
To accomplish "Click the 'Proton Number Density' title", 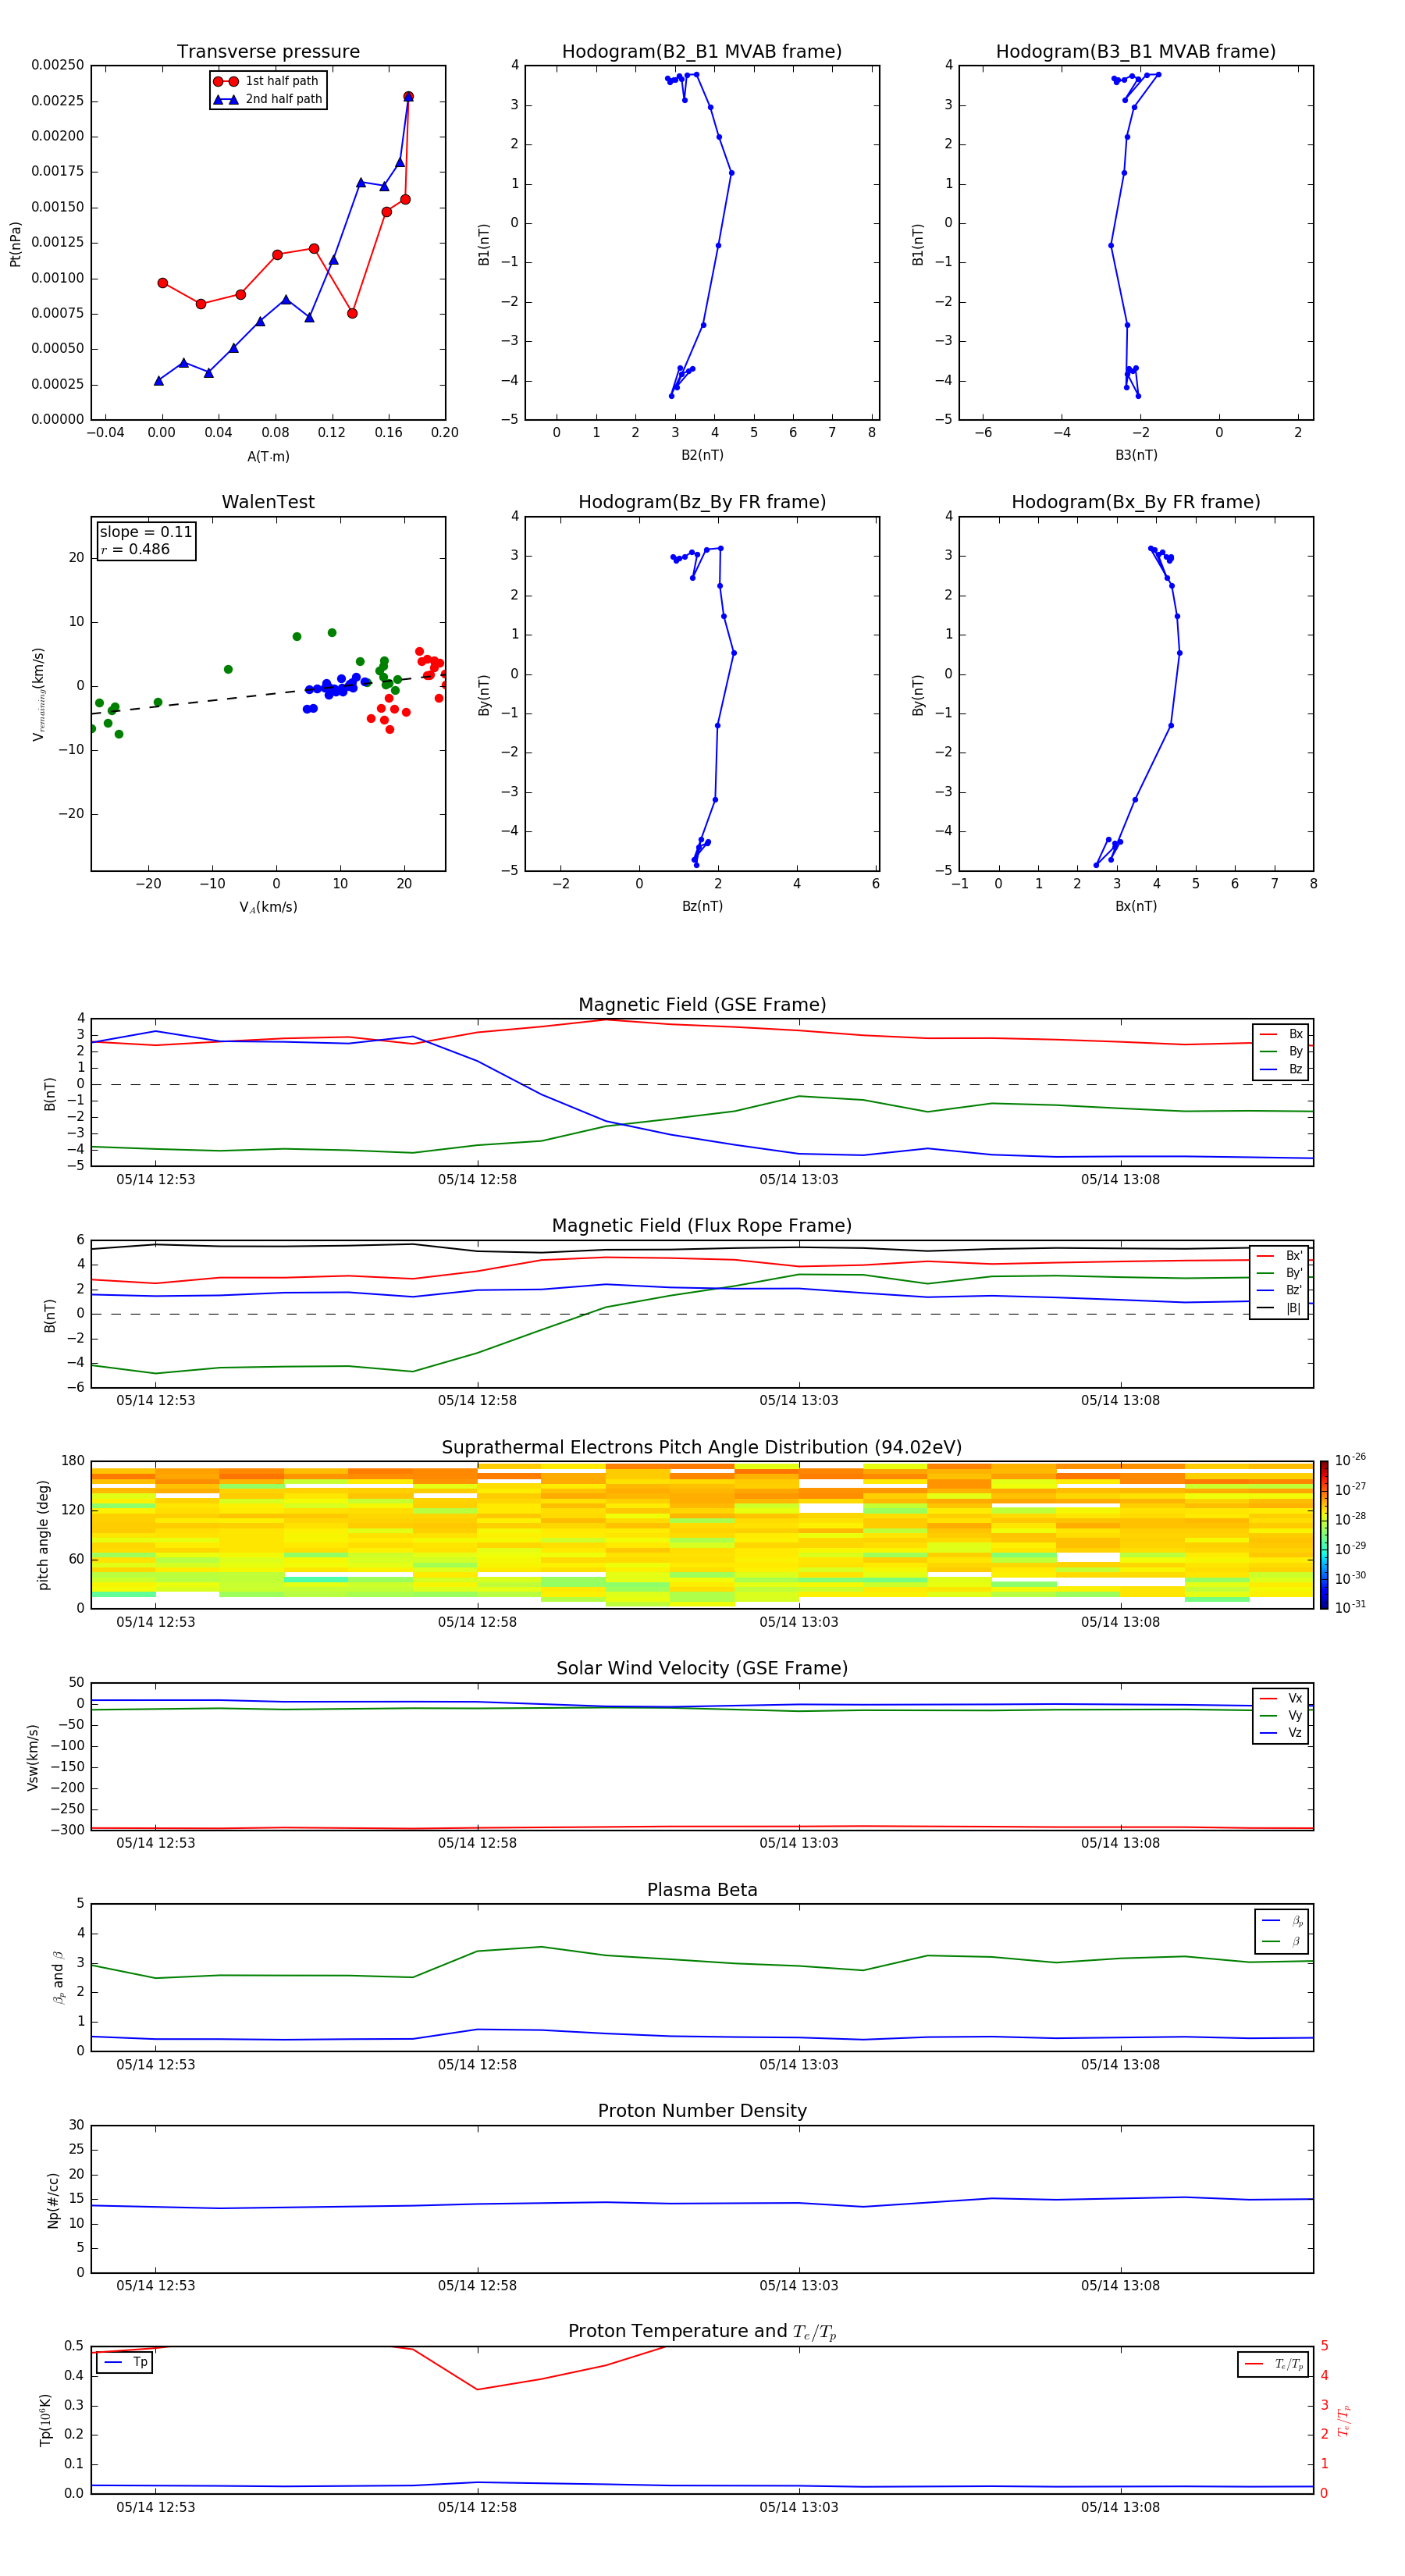I will click(702, 2111).
